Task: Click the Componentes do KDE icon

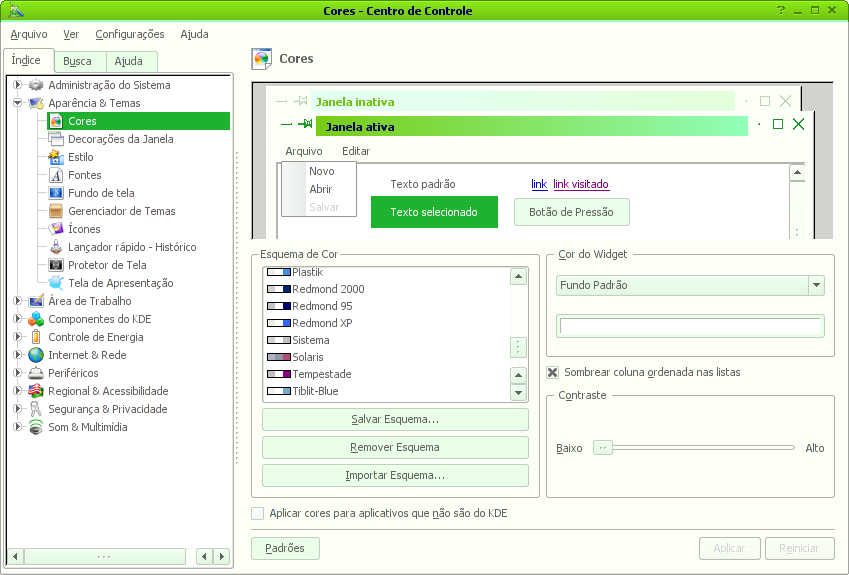Action: coord(36,319)
